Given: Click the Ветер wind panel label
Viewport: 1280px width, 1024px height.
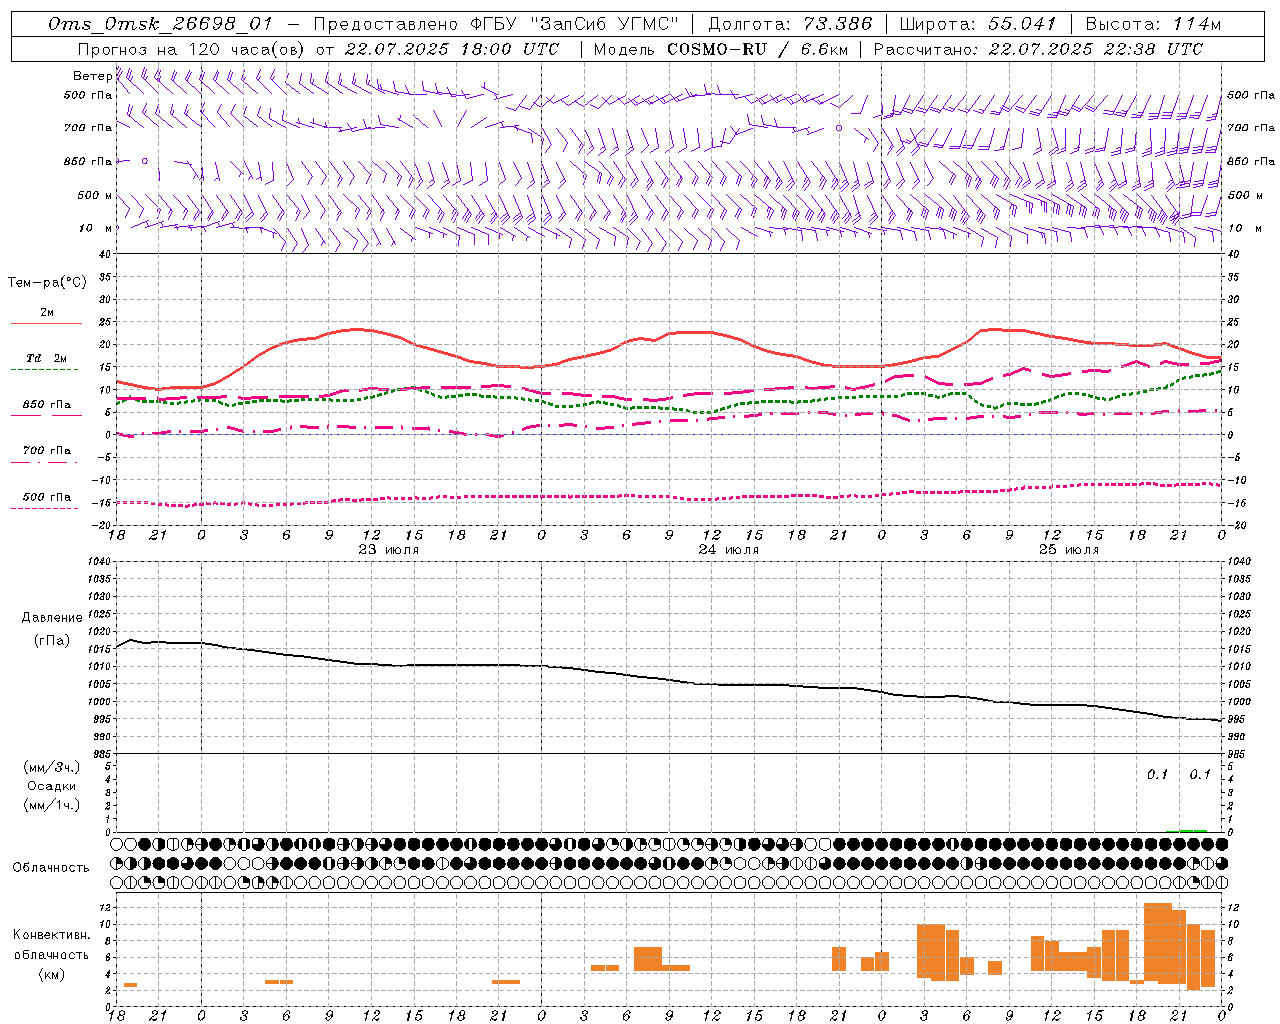Looking at the screenshot, I should 92,76.
